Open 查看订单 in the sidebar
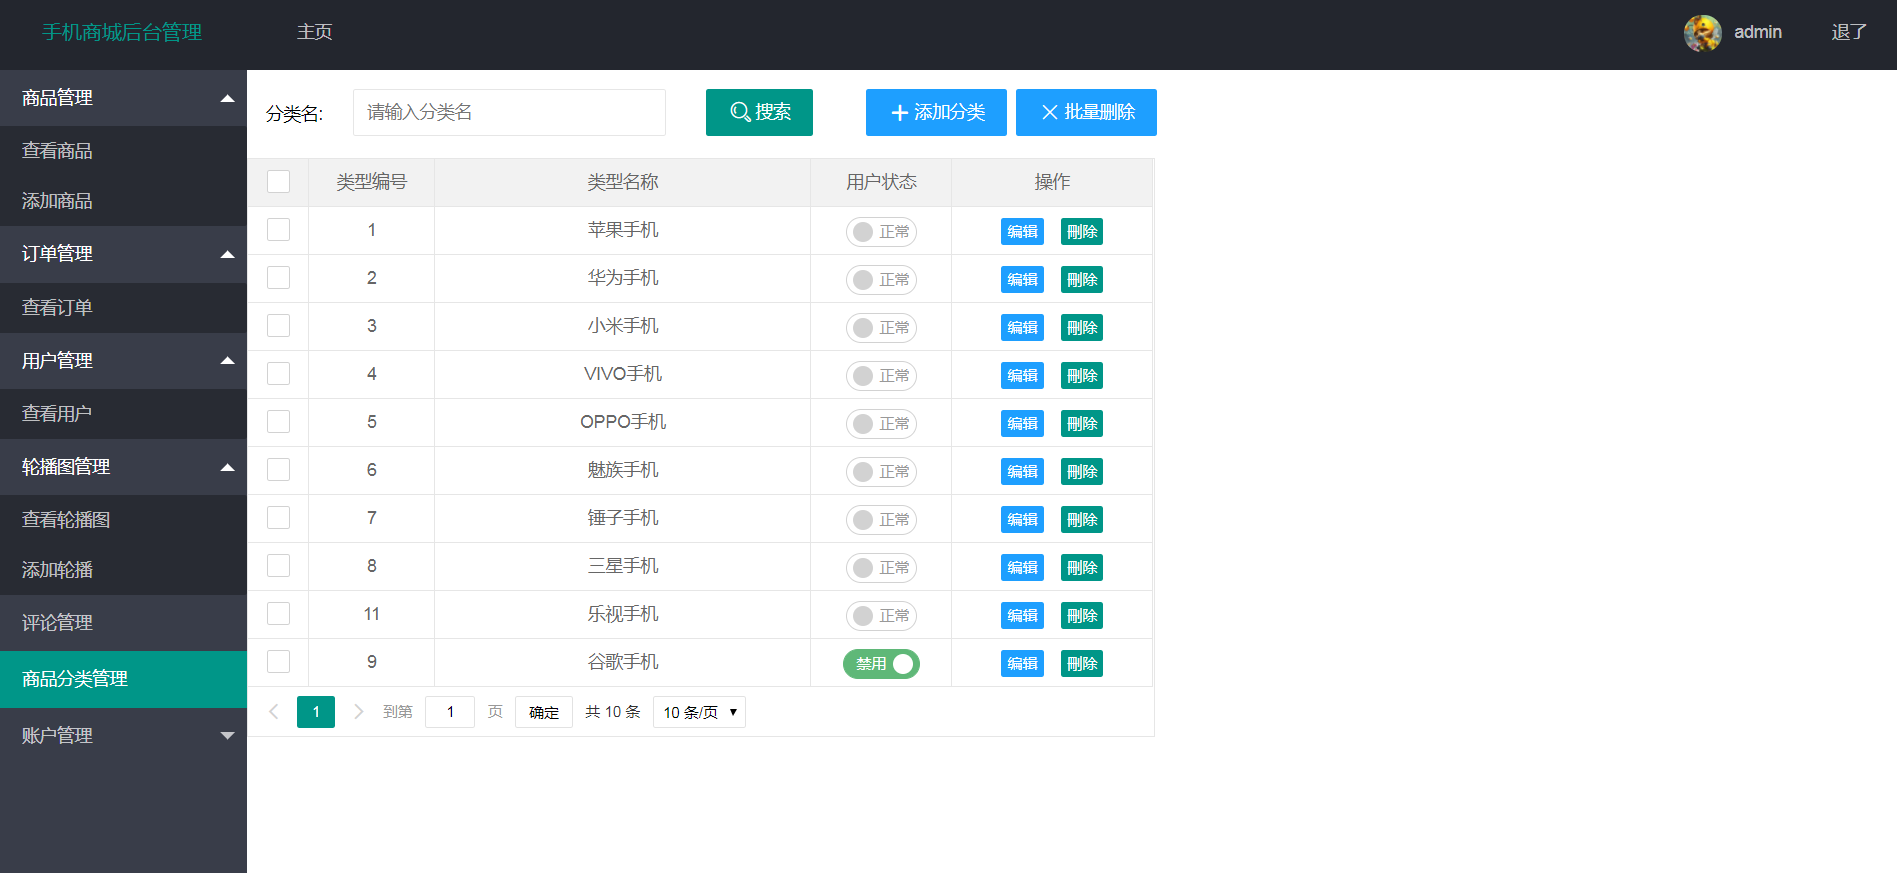The height and width of the screenshot is (873, 1897). [123, 308]
